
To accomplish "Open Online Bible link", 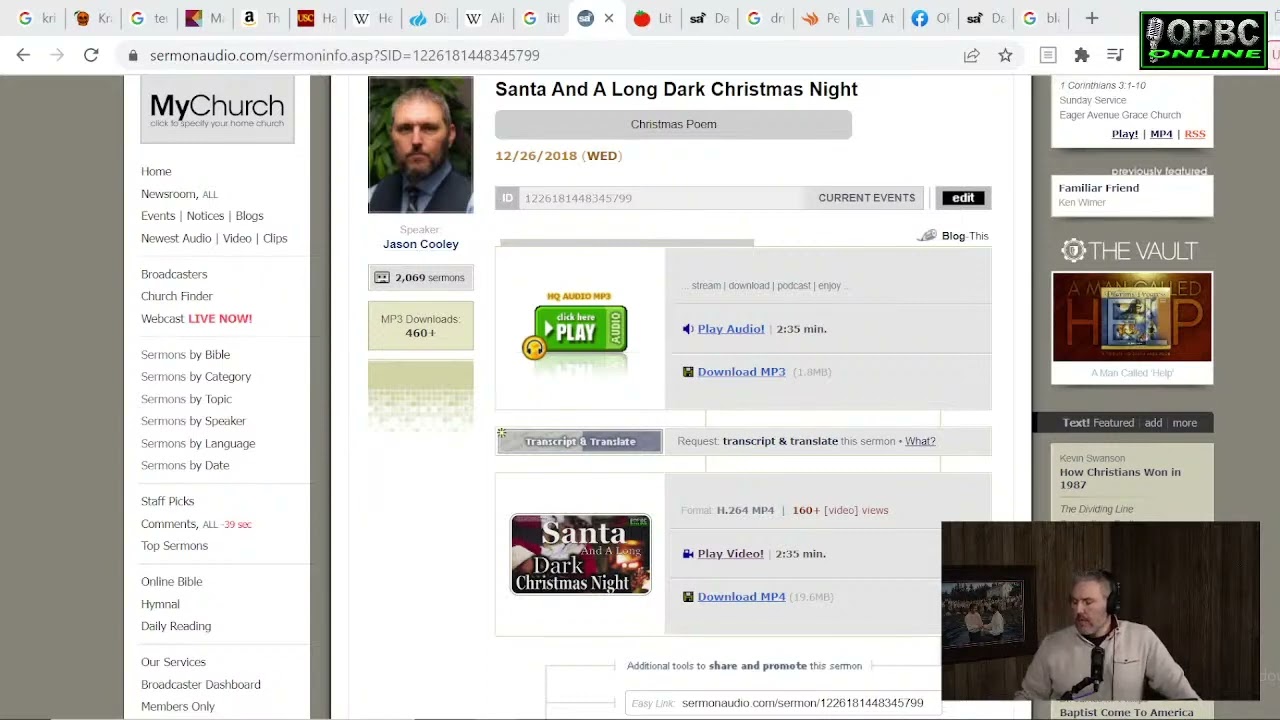I will (171, 582).
